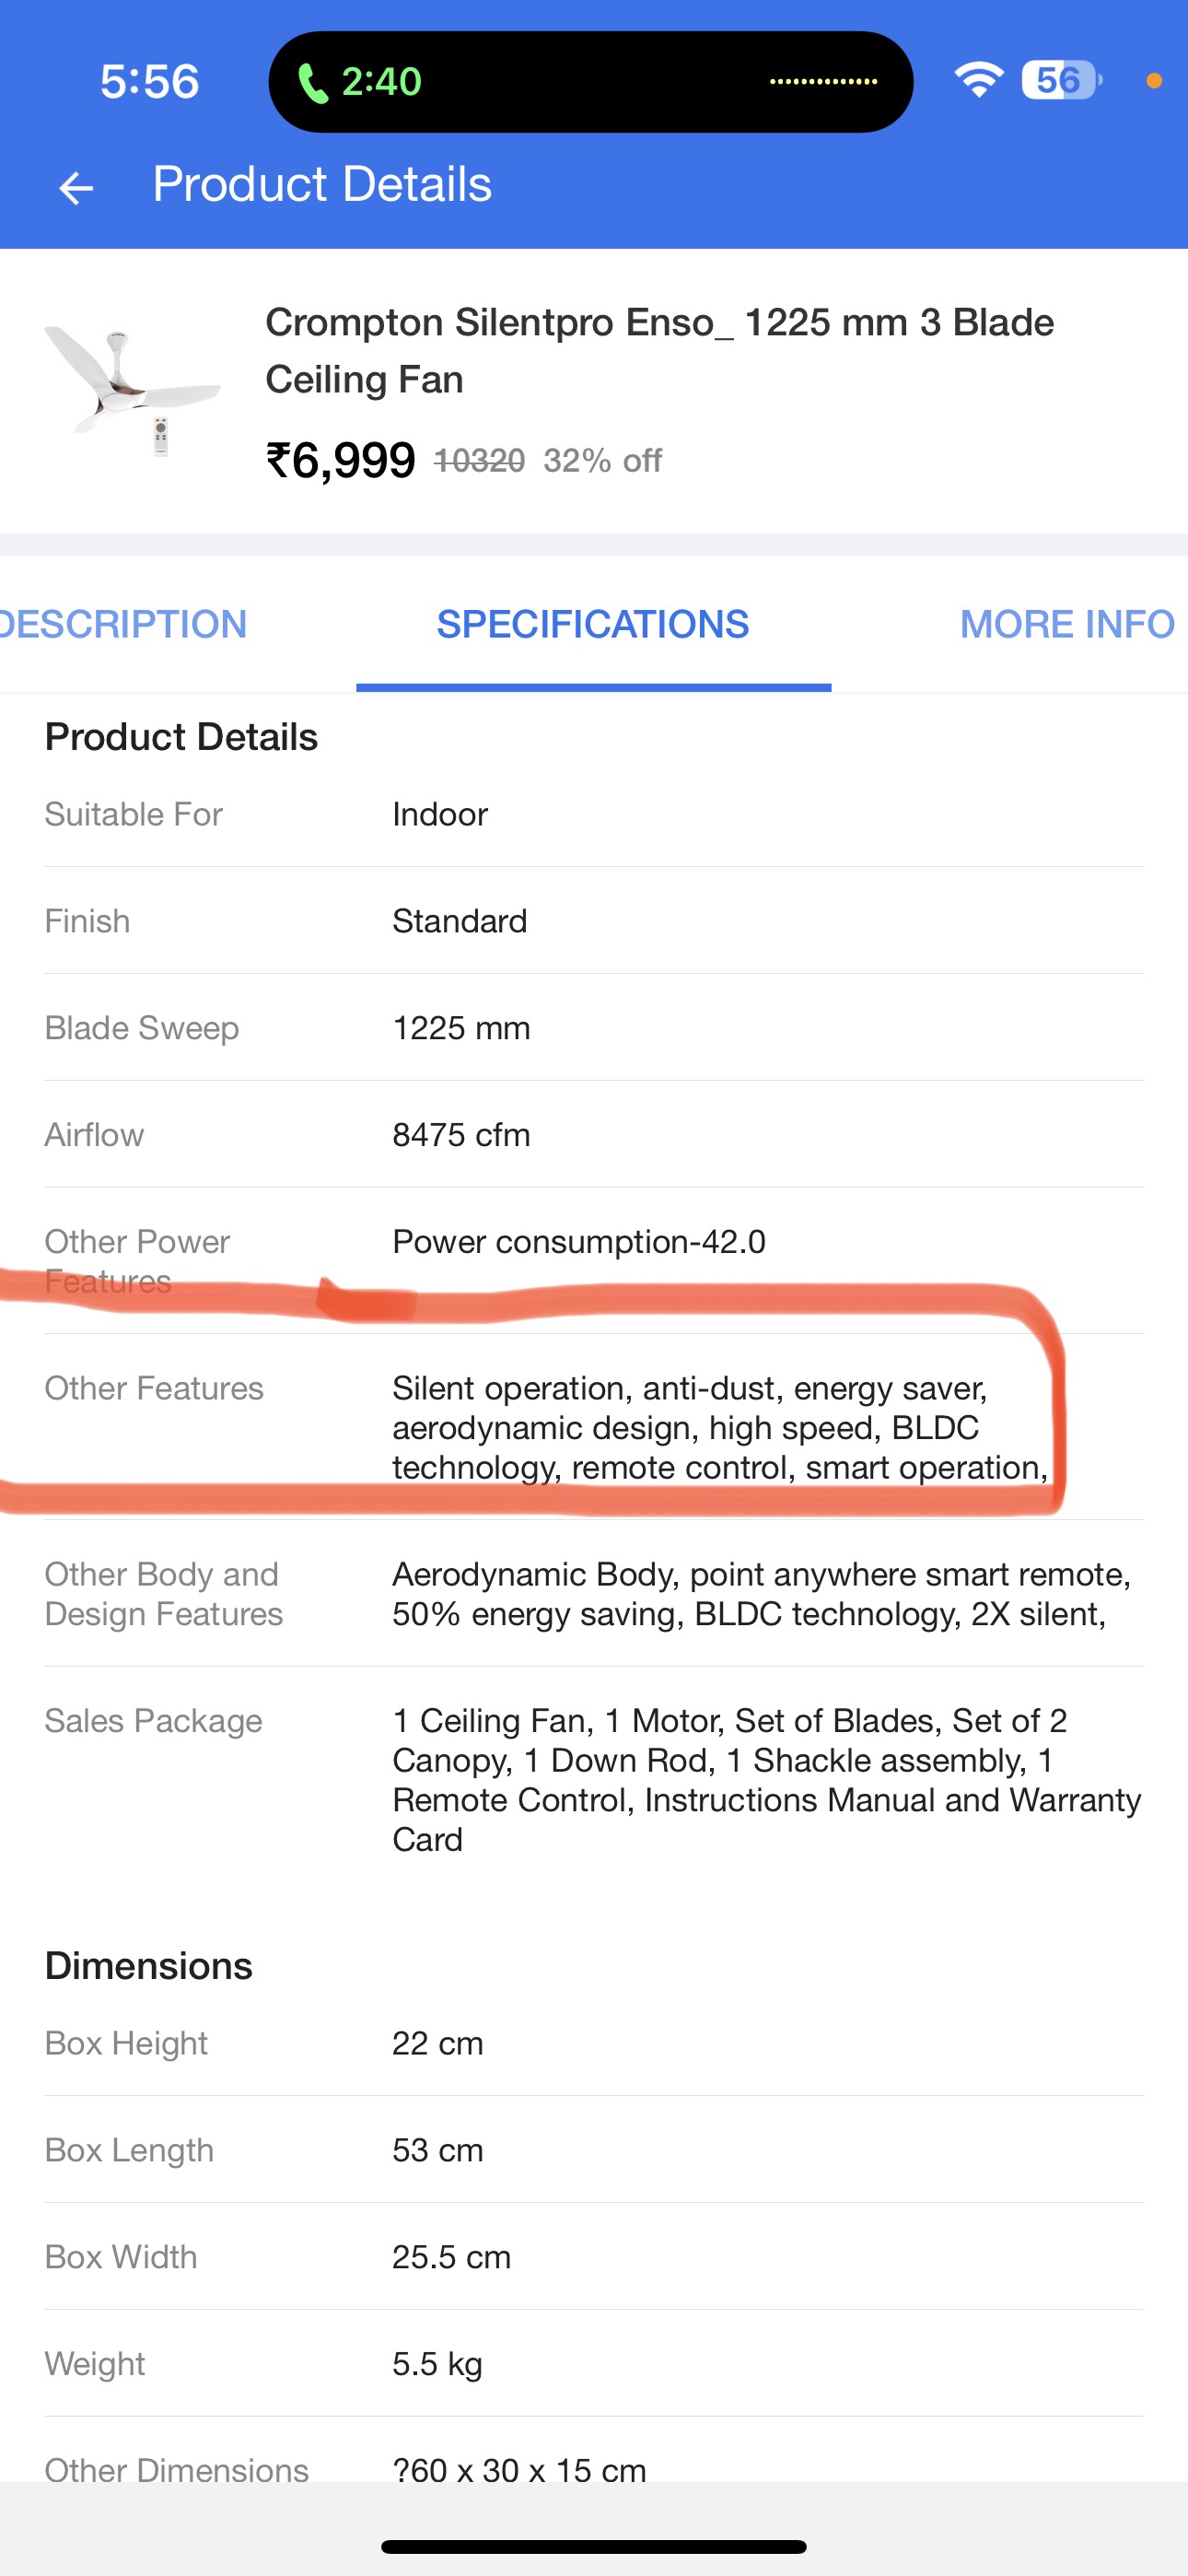Image resolution: width=1188 pixels, height=2576 pixels.
Task: Tap the Other Features description text
Action: click(x=720, y=1427)
